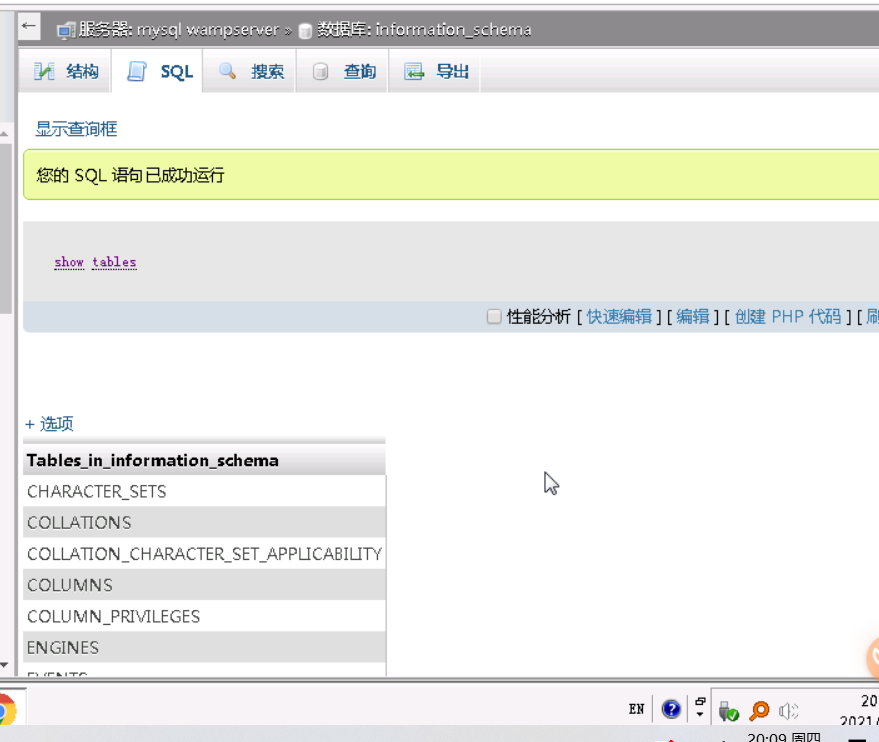Image resolution: width=879 pixels, height=742 pixels.
Task: Select the ENGINES row
Action: (x=204, y=647)
